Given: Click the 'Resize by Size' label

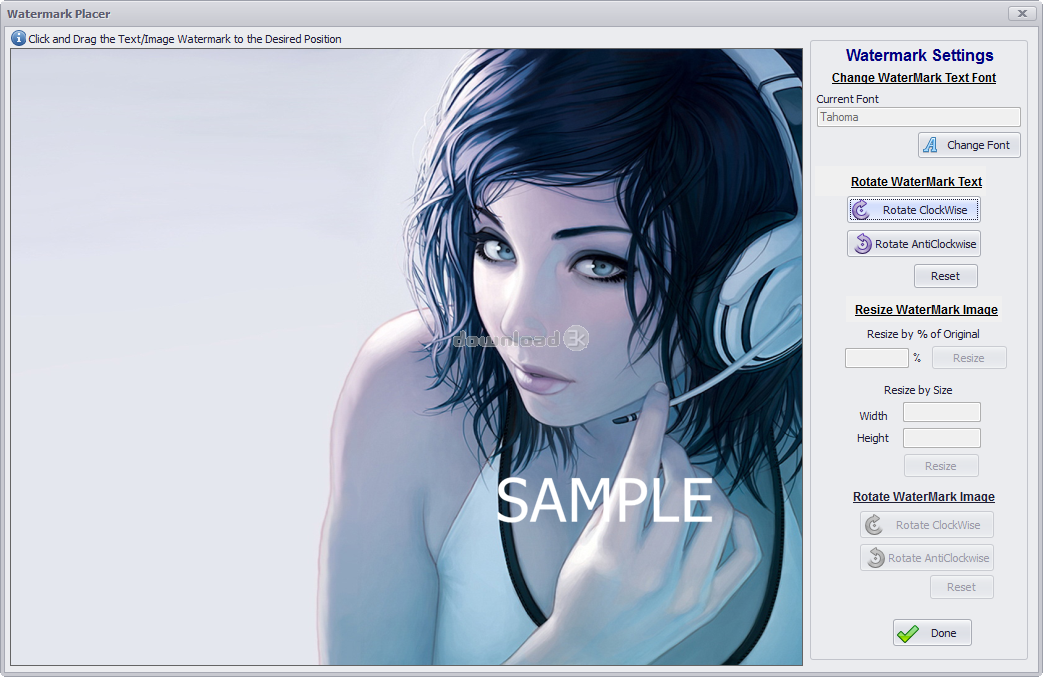Looking at the screenshot, I should pyautogui.click(x=918, y=390).
